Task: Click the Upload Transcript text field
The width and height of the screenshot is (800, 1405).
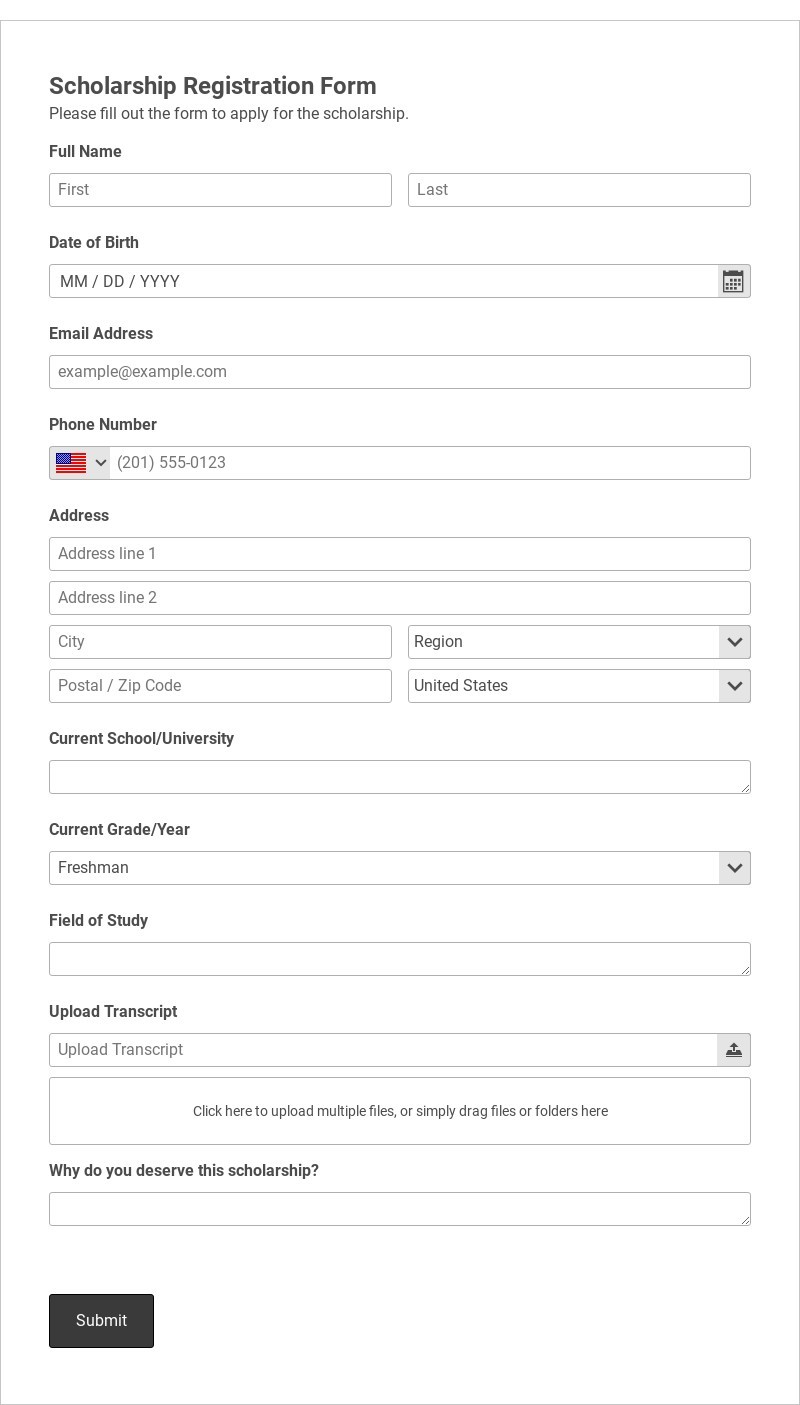Action: point(383,1050)
